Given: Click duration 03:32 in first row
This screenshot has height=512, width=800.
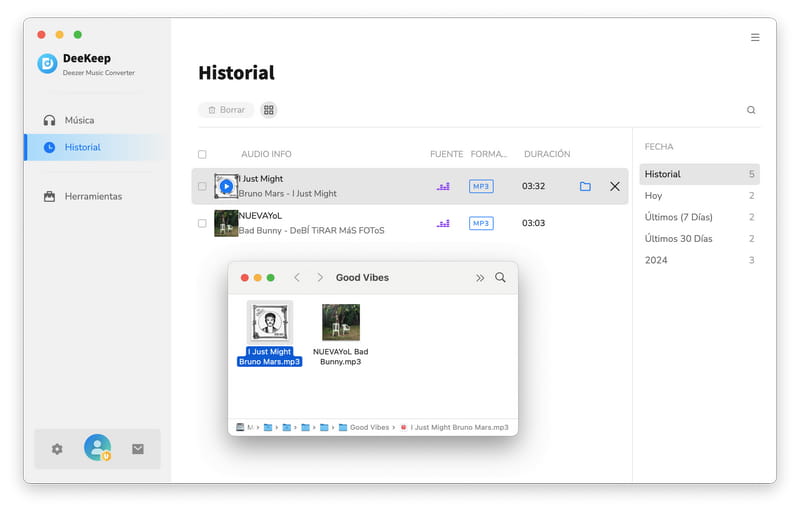Looking at the screenshot, I should coord(533,186).
